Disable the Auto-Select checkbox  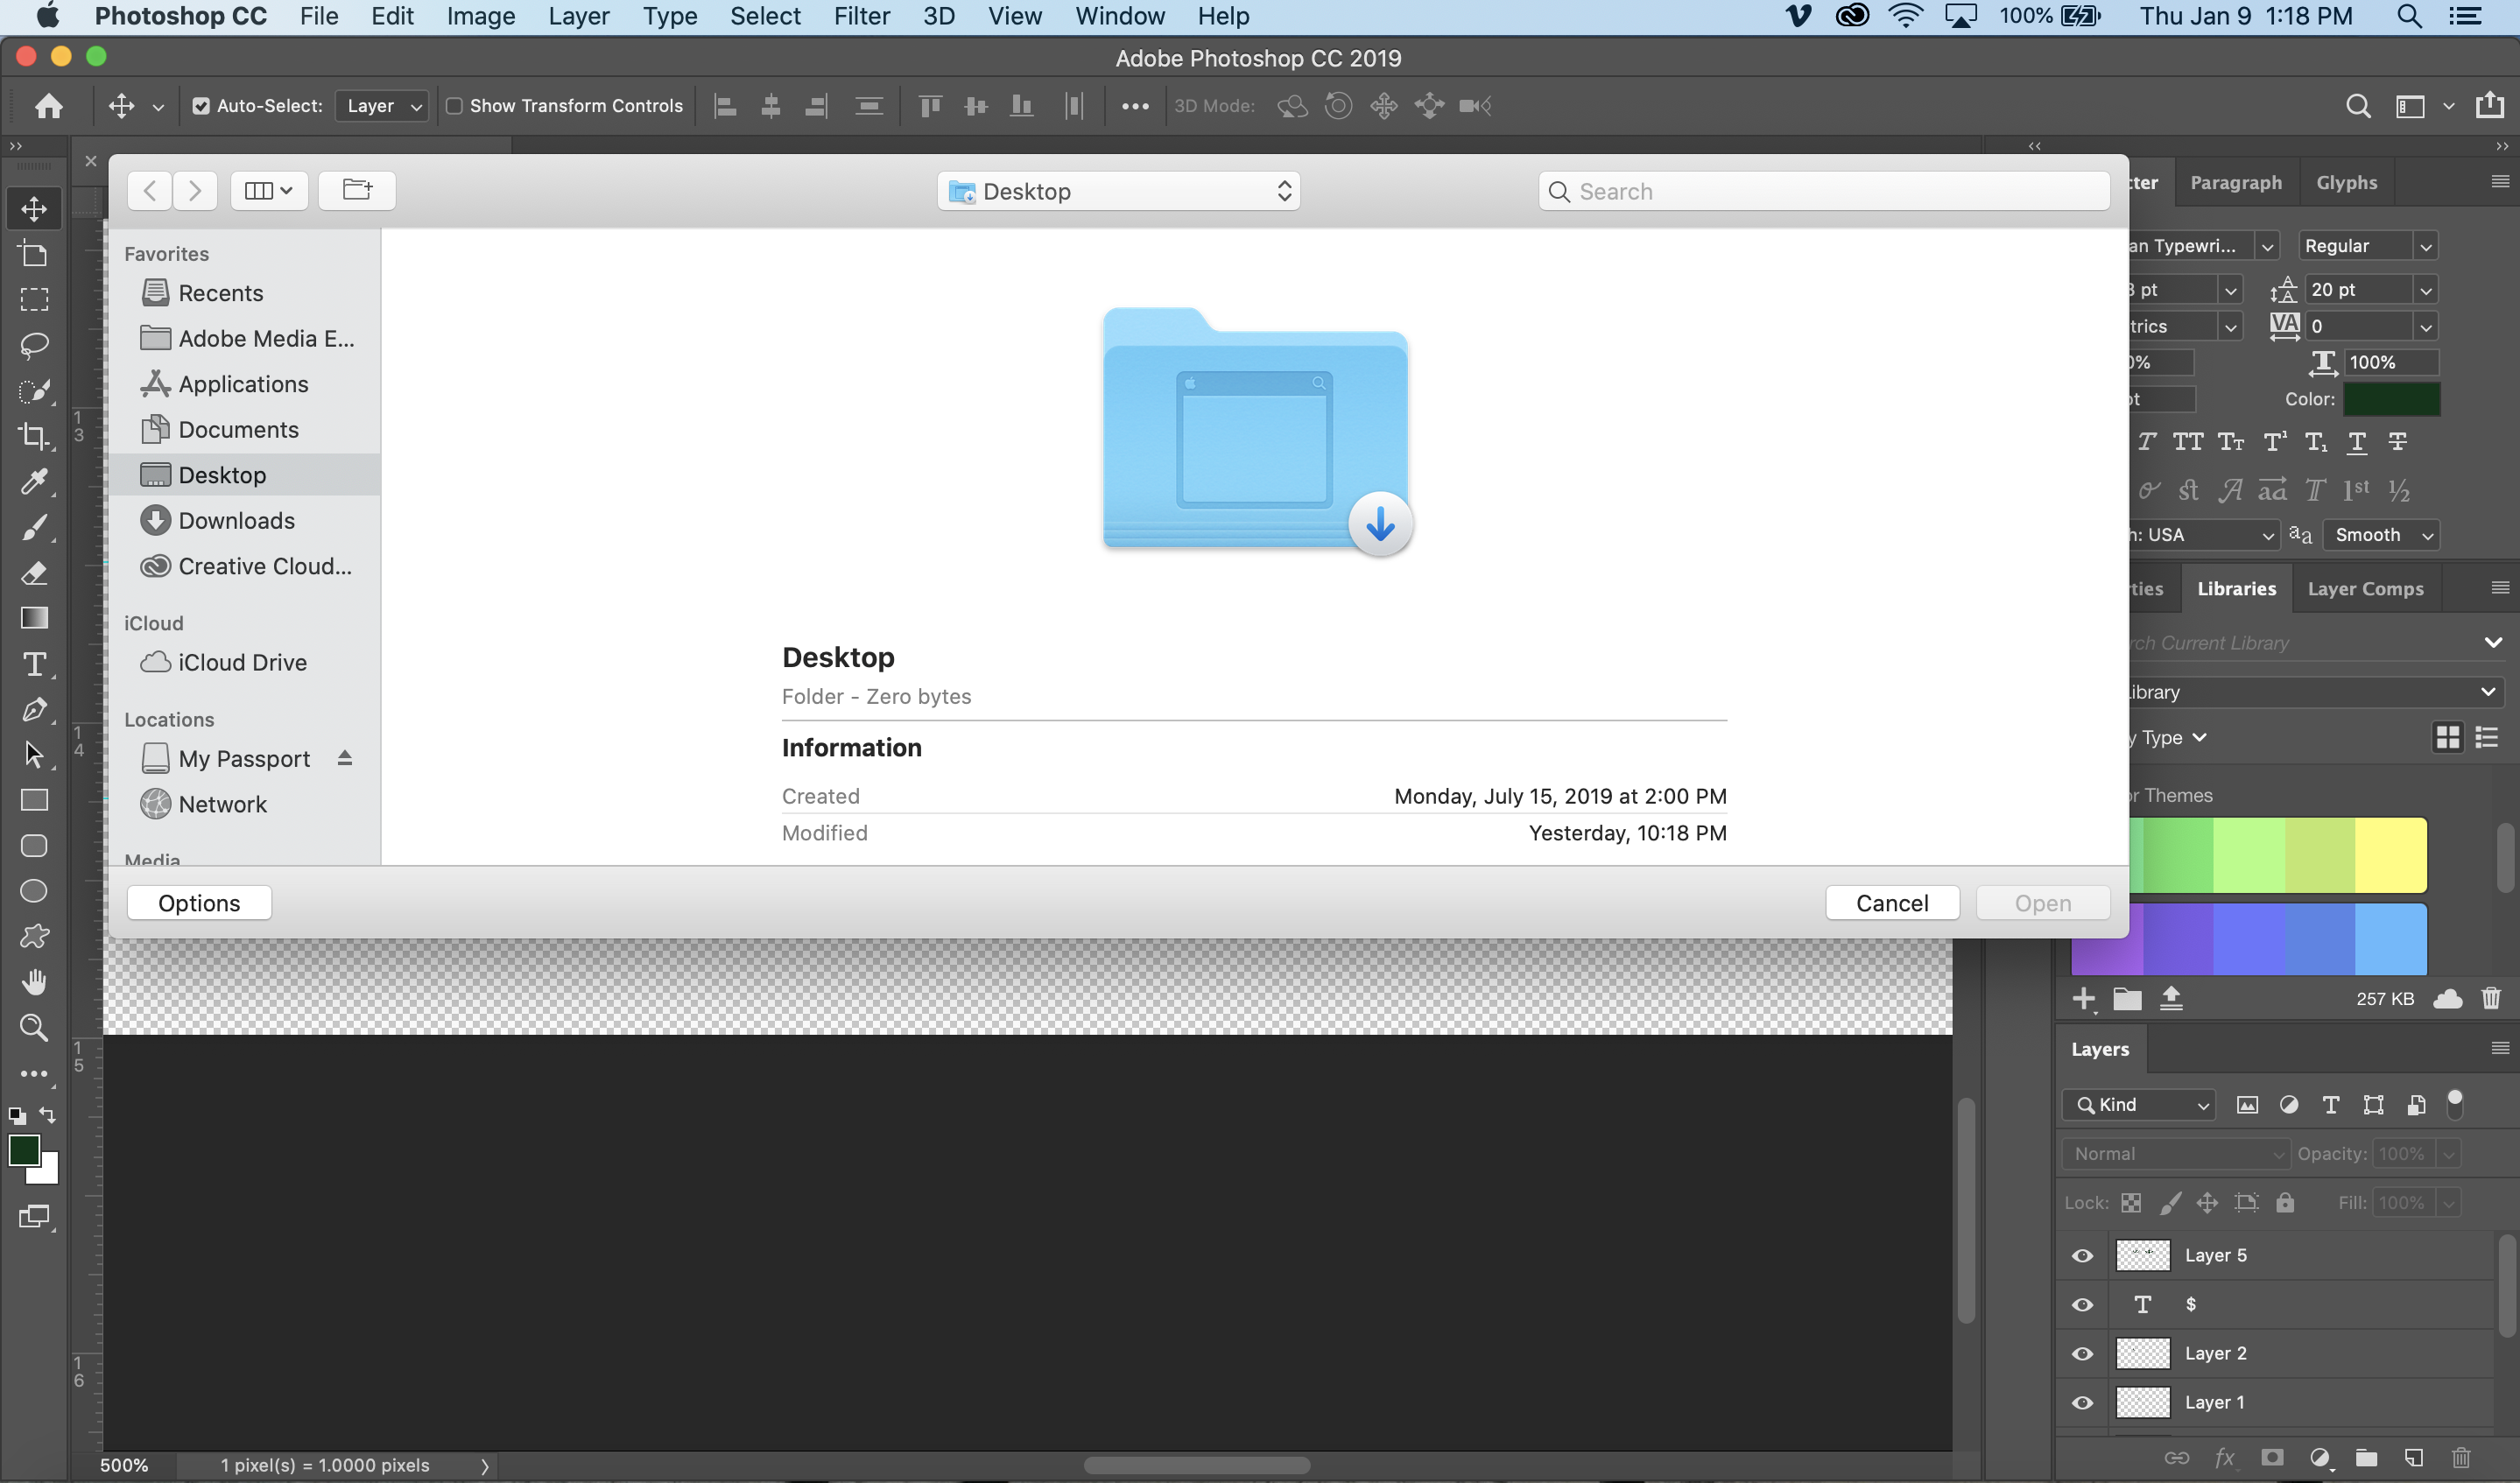[201, 106]
